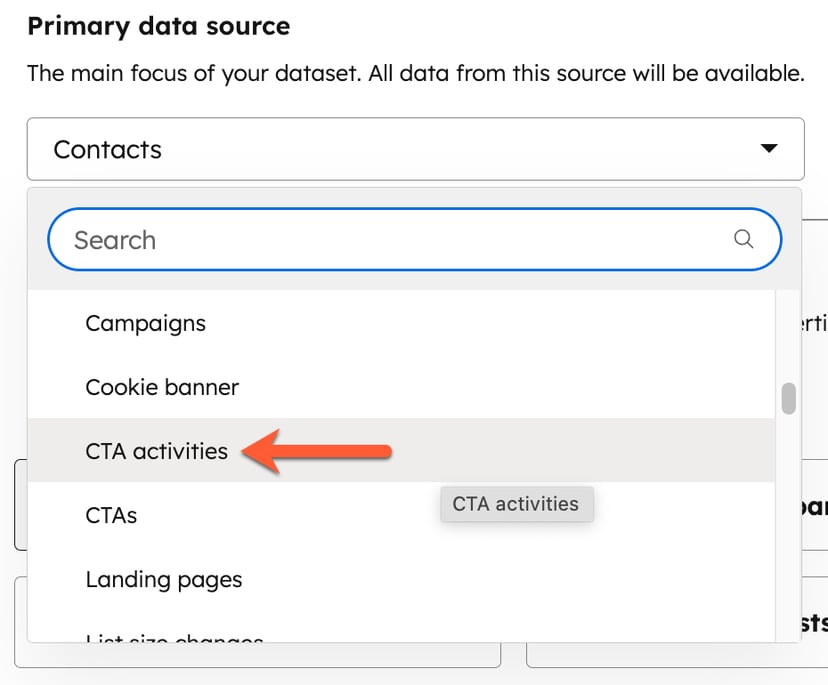
Task: Click the Primary data source heading
Action: coord(159,25)
